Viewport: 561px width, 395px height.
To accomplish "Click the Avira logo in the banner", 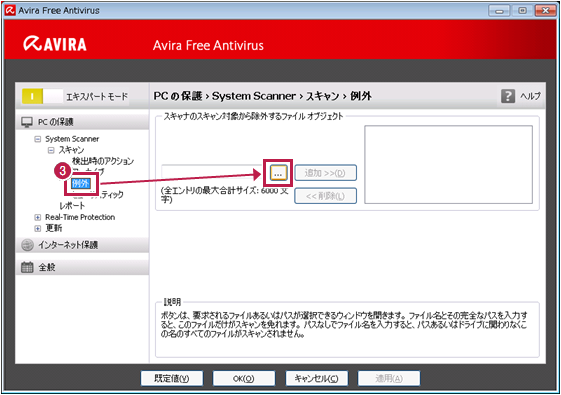I will click(x=55, y=44).
